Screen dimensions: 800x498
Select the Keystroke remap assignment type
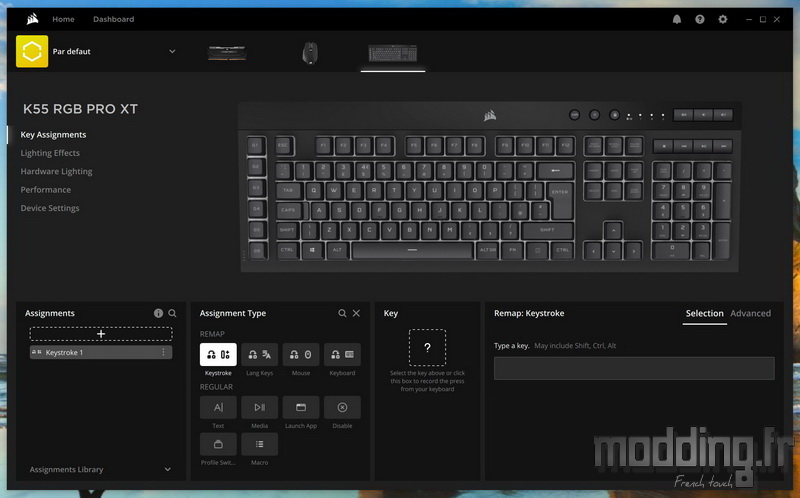click(x=218, y=354)
